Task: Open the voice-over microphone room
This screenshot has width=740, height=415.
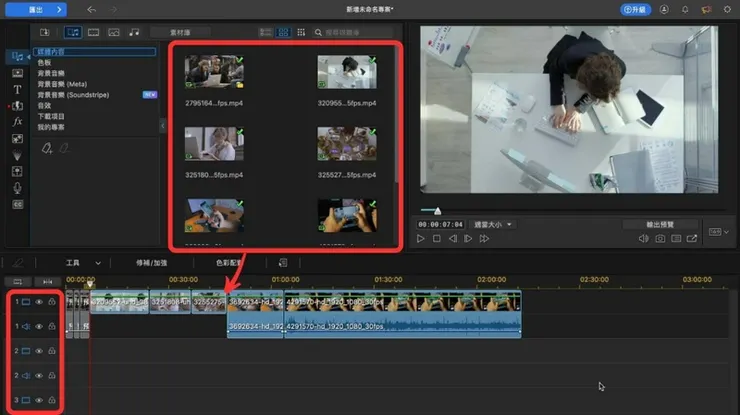Action: (x=17, y=188)
